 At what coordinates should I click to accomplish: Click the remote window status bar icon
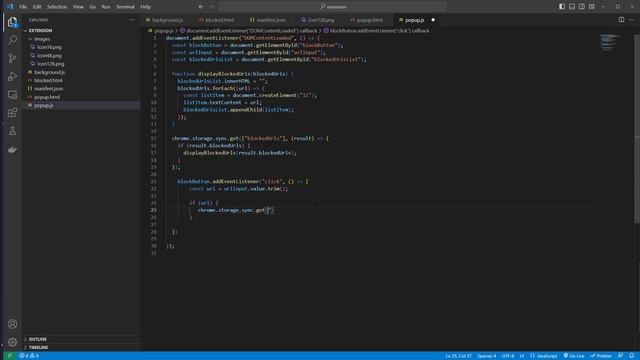point(10,356)
